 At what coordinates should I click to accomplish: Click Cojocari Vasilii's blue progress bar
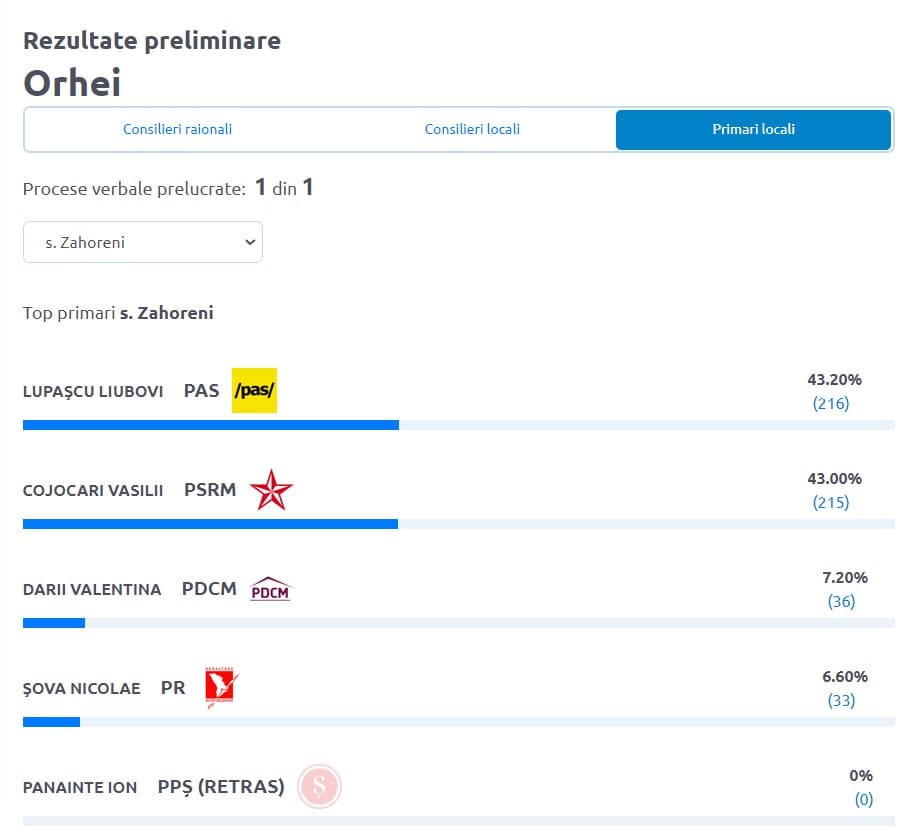(x=210, y=524)
